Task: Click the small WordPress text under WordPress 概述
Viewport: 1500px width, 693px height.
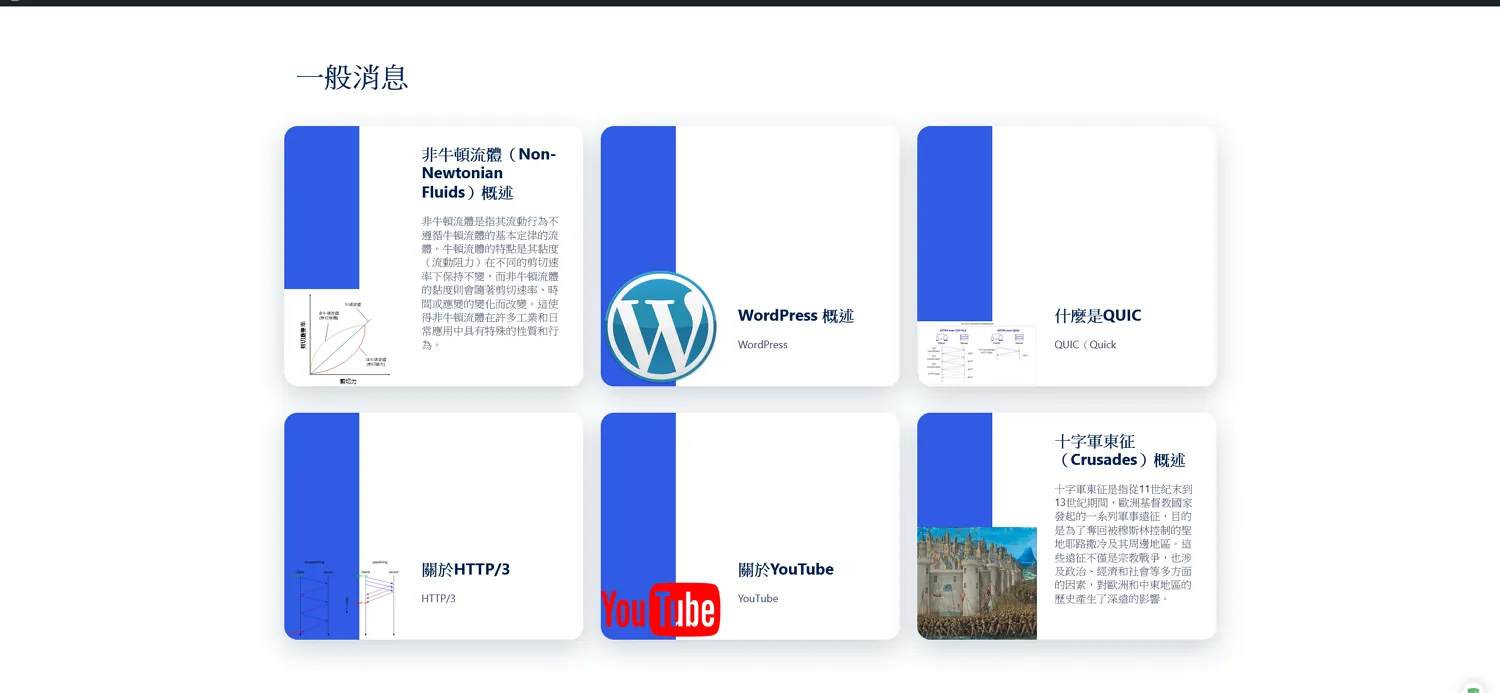Action: [x=762, y=345]
